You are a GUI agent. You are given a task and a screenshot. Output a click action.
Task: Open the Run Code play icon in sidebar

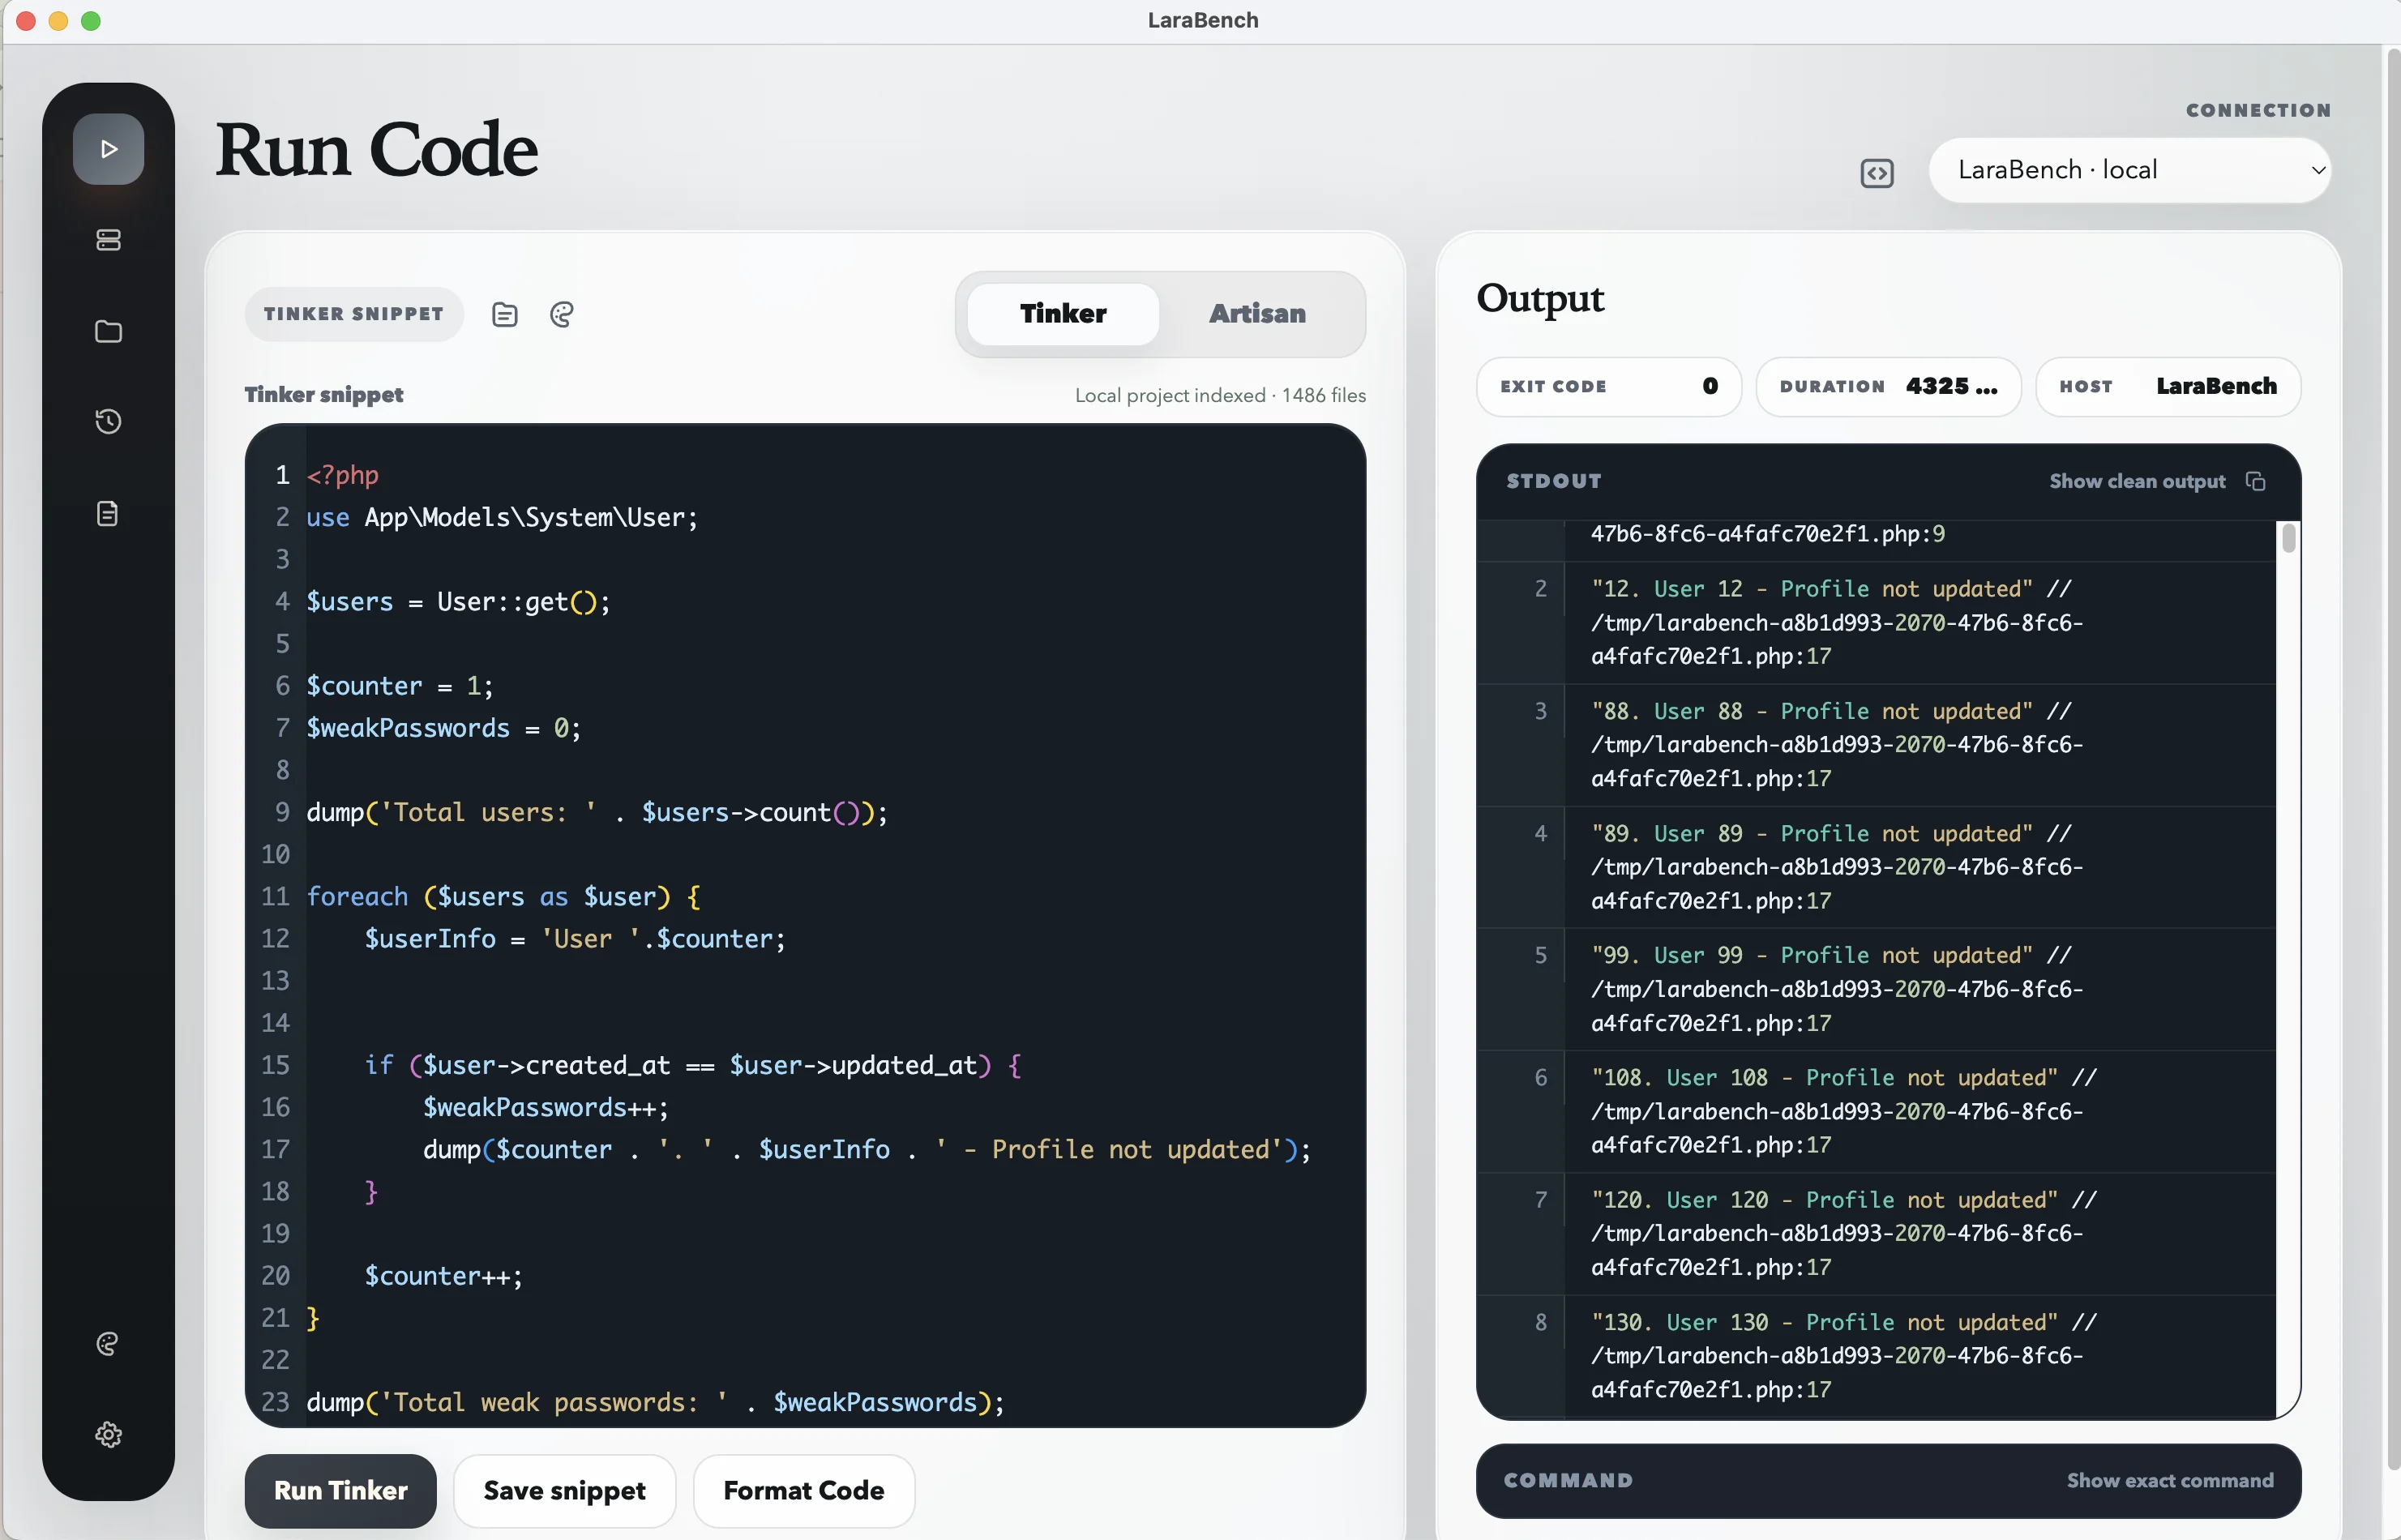[x=108, y=149]
